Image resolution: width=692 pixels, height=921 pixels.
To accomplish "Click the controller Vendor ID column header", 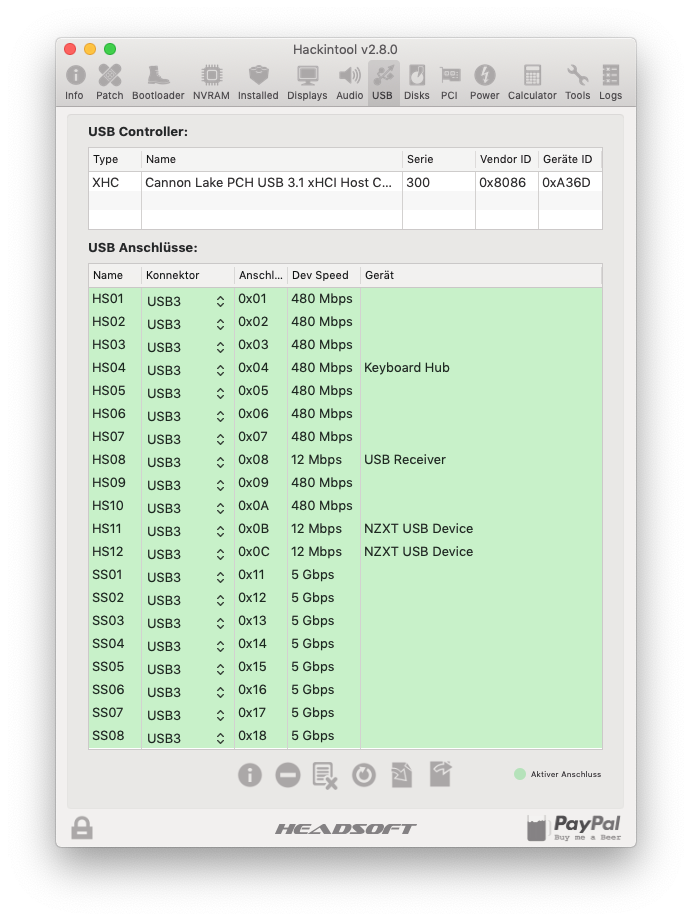I will click(x=506, y=159).
